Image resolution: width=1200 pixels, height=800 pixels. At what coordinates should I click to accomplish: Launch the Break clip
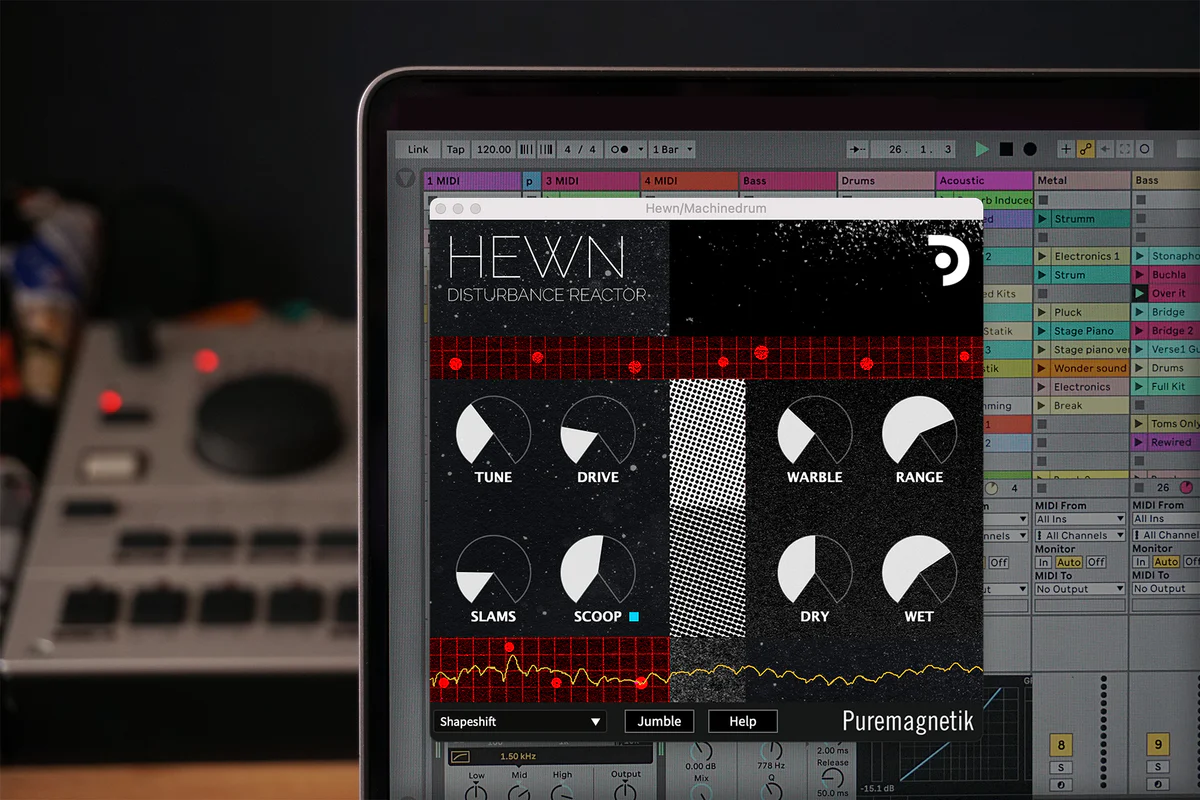tap(1042, 406)
